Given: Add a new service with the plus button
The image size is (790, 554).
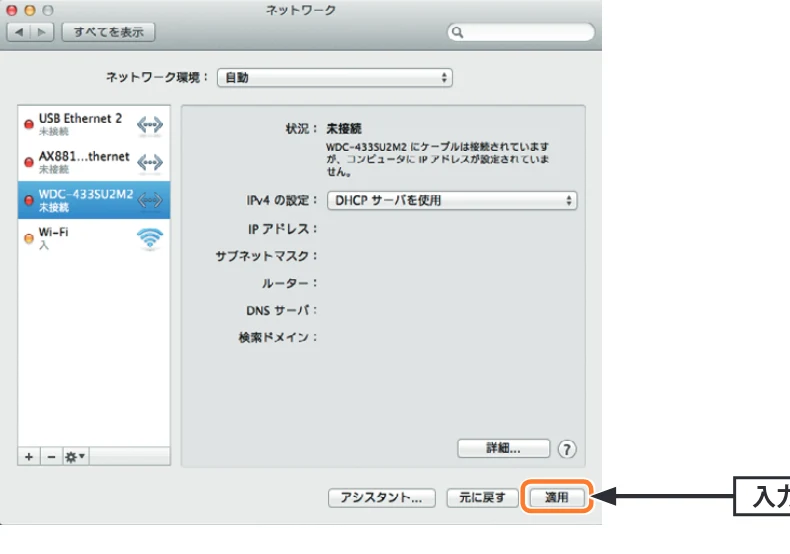Looking at the screenshot, I should point(29,456).
